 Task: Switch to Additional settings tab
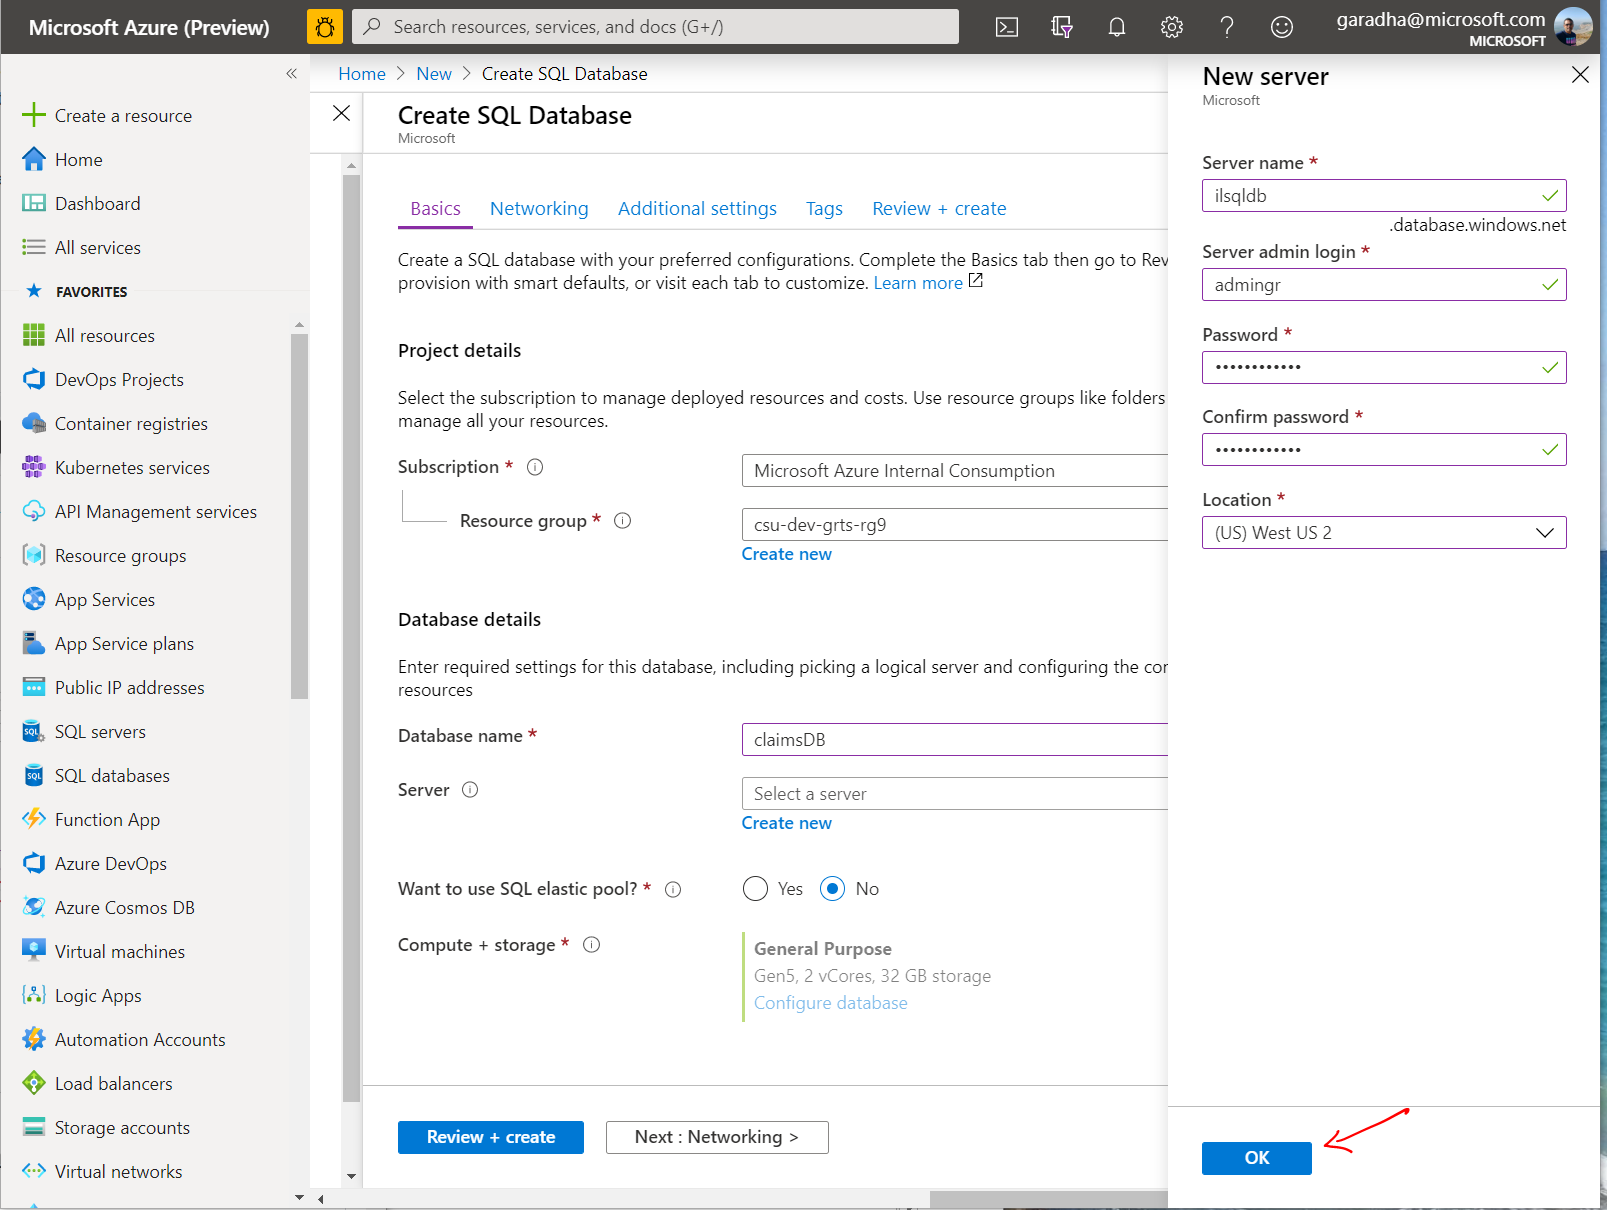point(697,209)
